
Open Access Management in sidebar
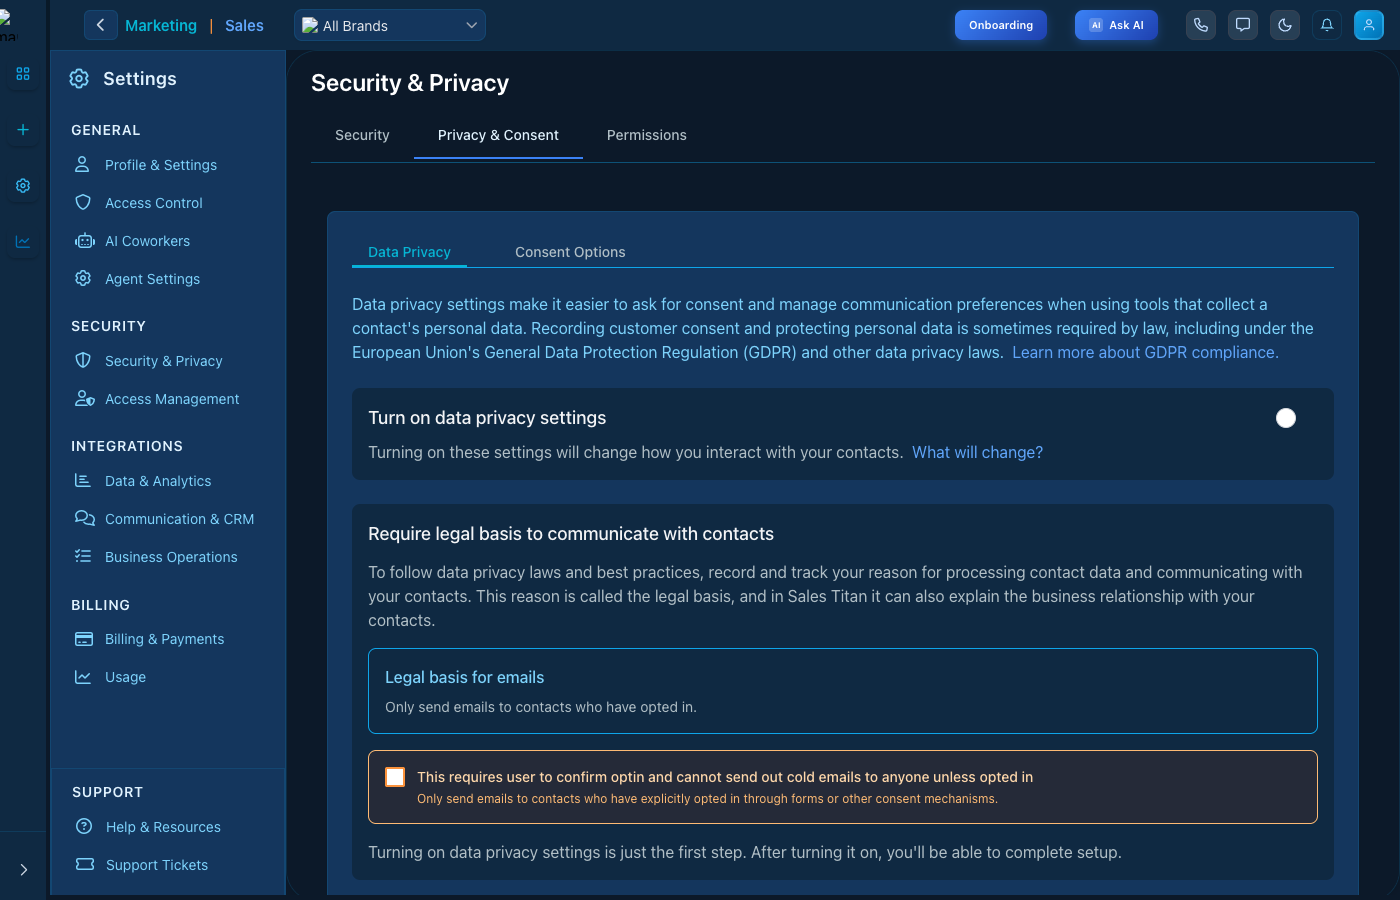172,399
